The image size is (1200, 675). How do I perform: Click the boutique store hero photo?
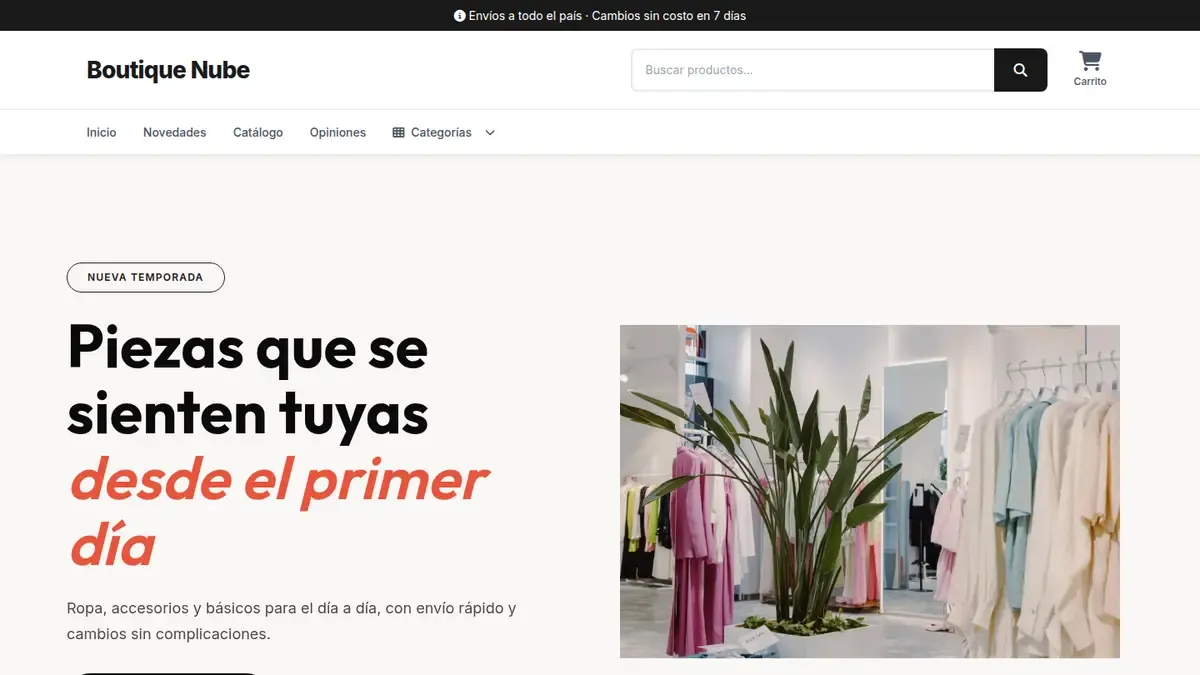pyautogui.click(x=870, y=491)
